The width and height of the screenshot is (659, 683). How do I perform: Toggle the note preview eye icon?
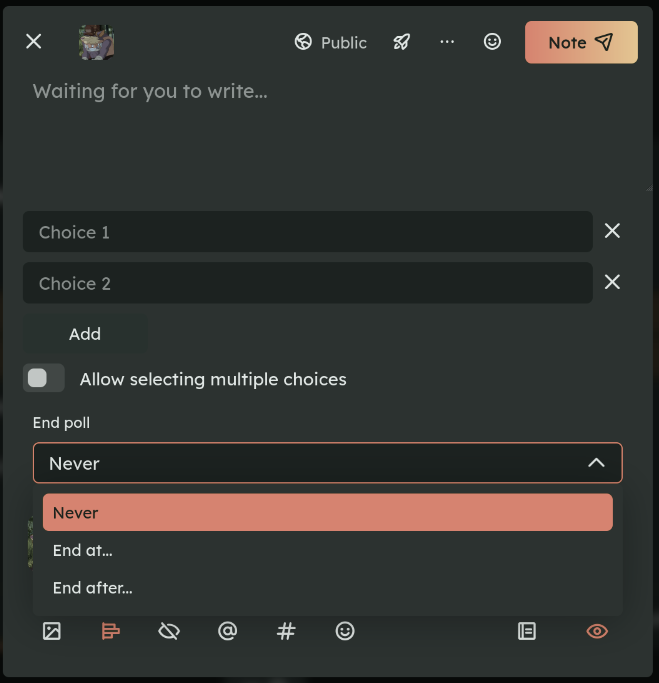(x=597, y=631)
